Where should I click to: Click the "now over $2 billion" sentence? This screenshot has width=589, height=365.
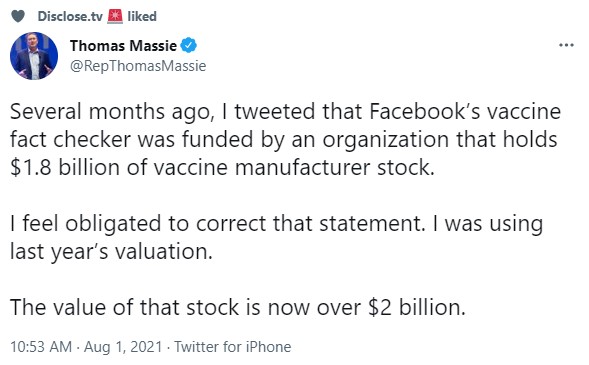[238, 308]
